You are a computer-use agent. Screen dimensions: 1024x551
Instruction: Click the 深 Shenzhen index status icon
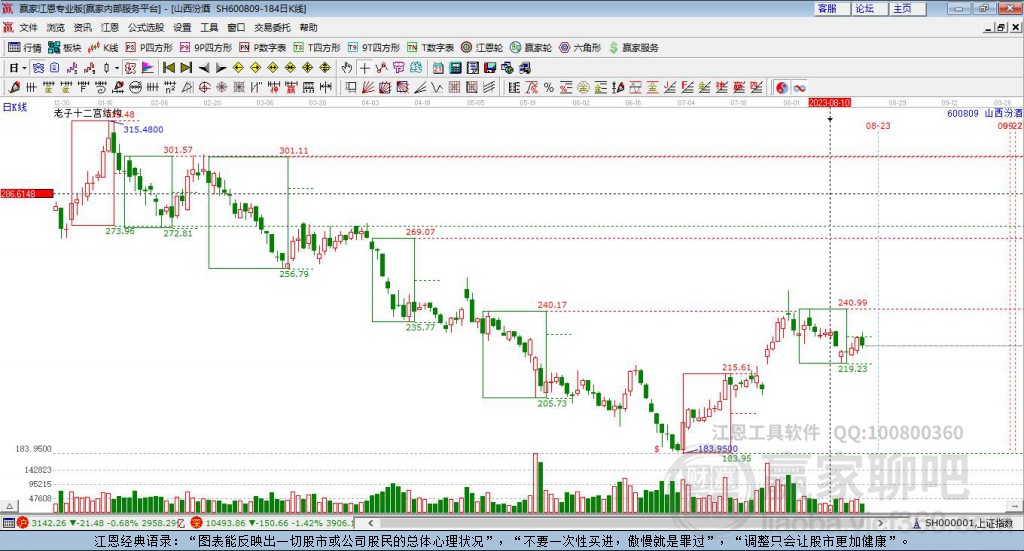[197, 523]
